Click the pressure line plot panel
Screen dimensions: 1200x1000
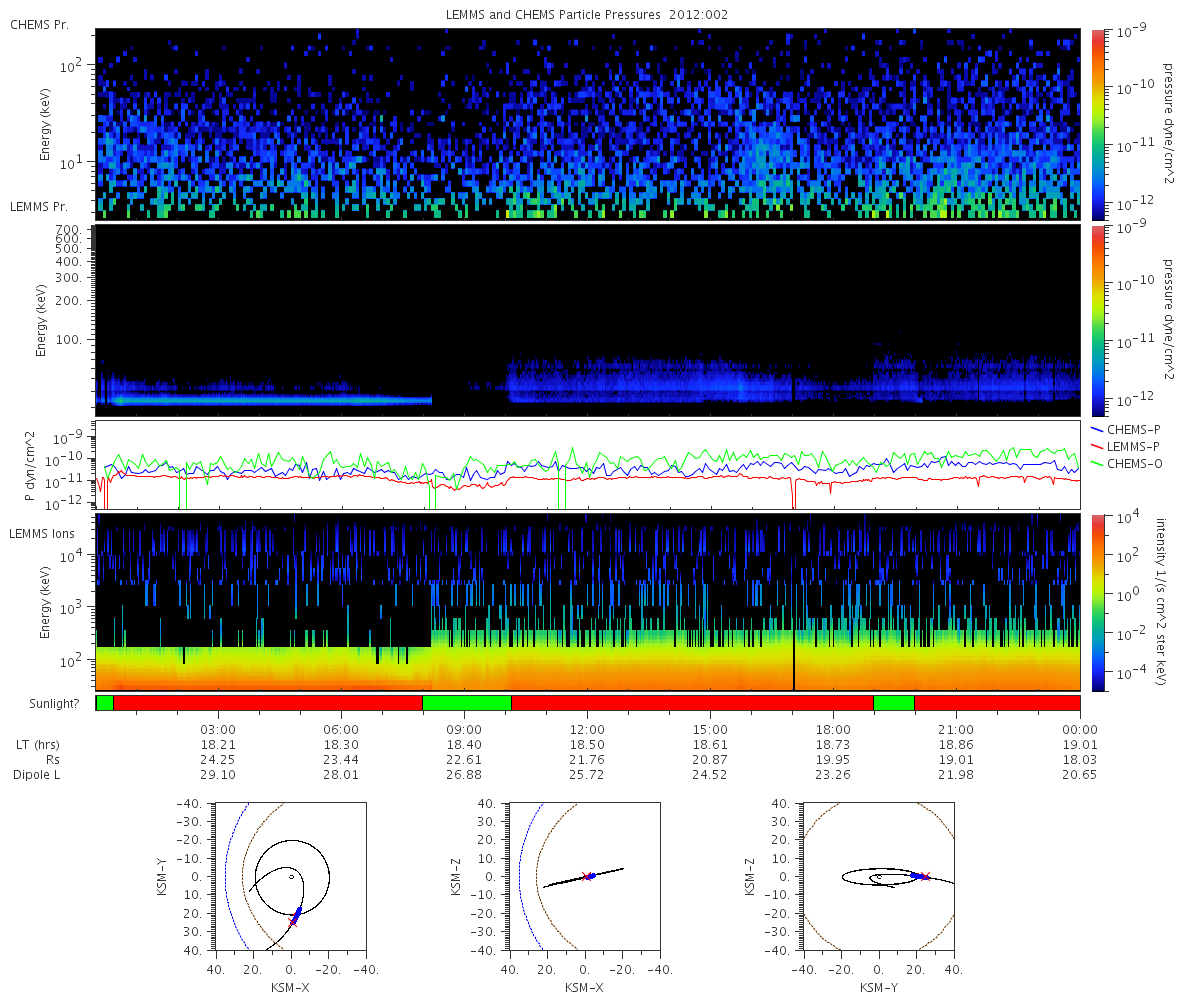click(588, 465)
